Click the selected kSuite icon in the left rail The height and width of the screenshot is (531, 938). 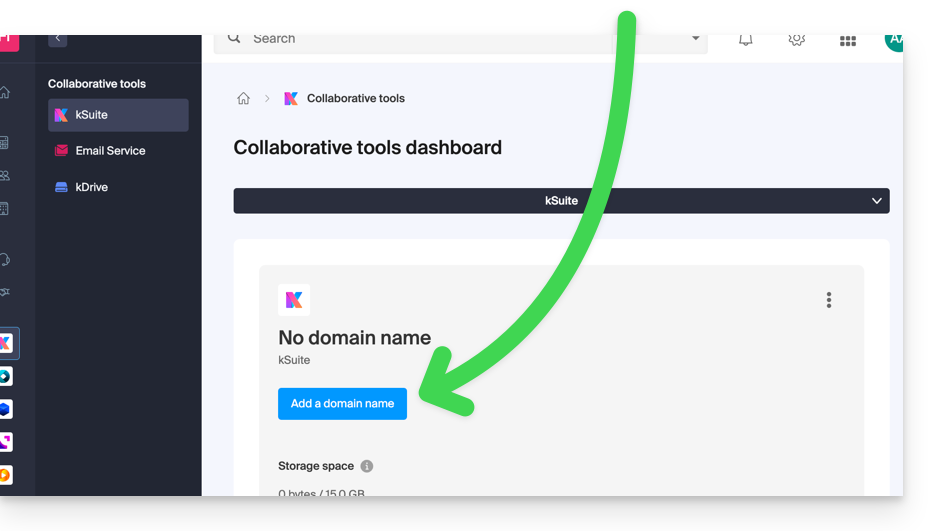click(6, 343)
